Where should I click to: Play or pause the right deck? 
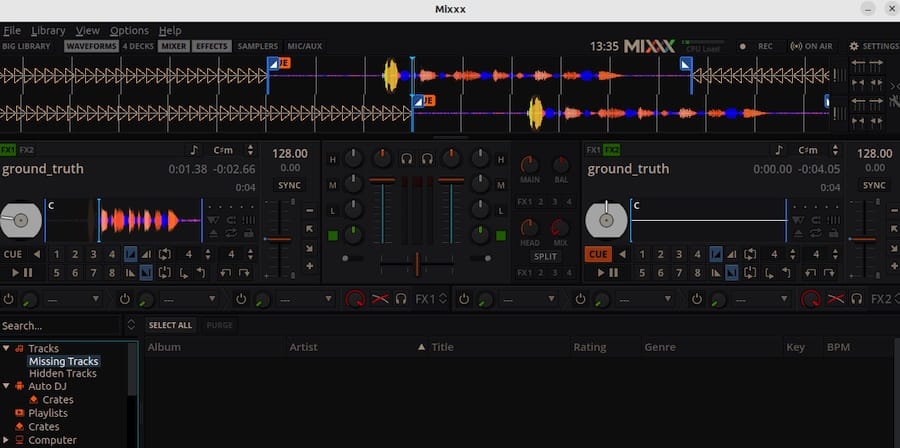pos(607,272)
